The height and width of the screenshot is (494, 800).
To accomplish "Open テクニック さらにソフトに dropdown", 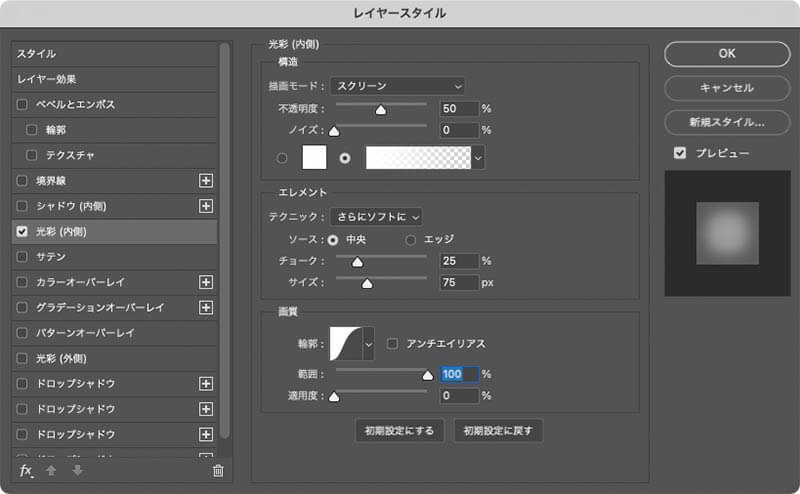I will click(x=376, y=217).
